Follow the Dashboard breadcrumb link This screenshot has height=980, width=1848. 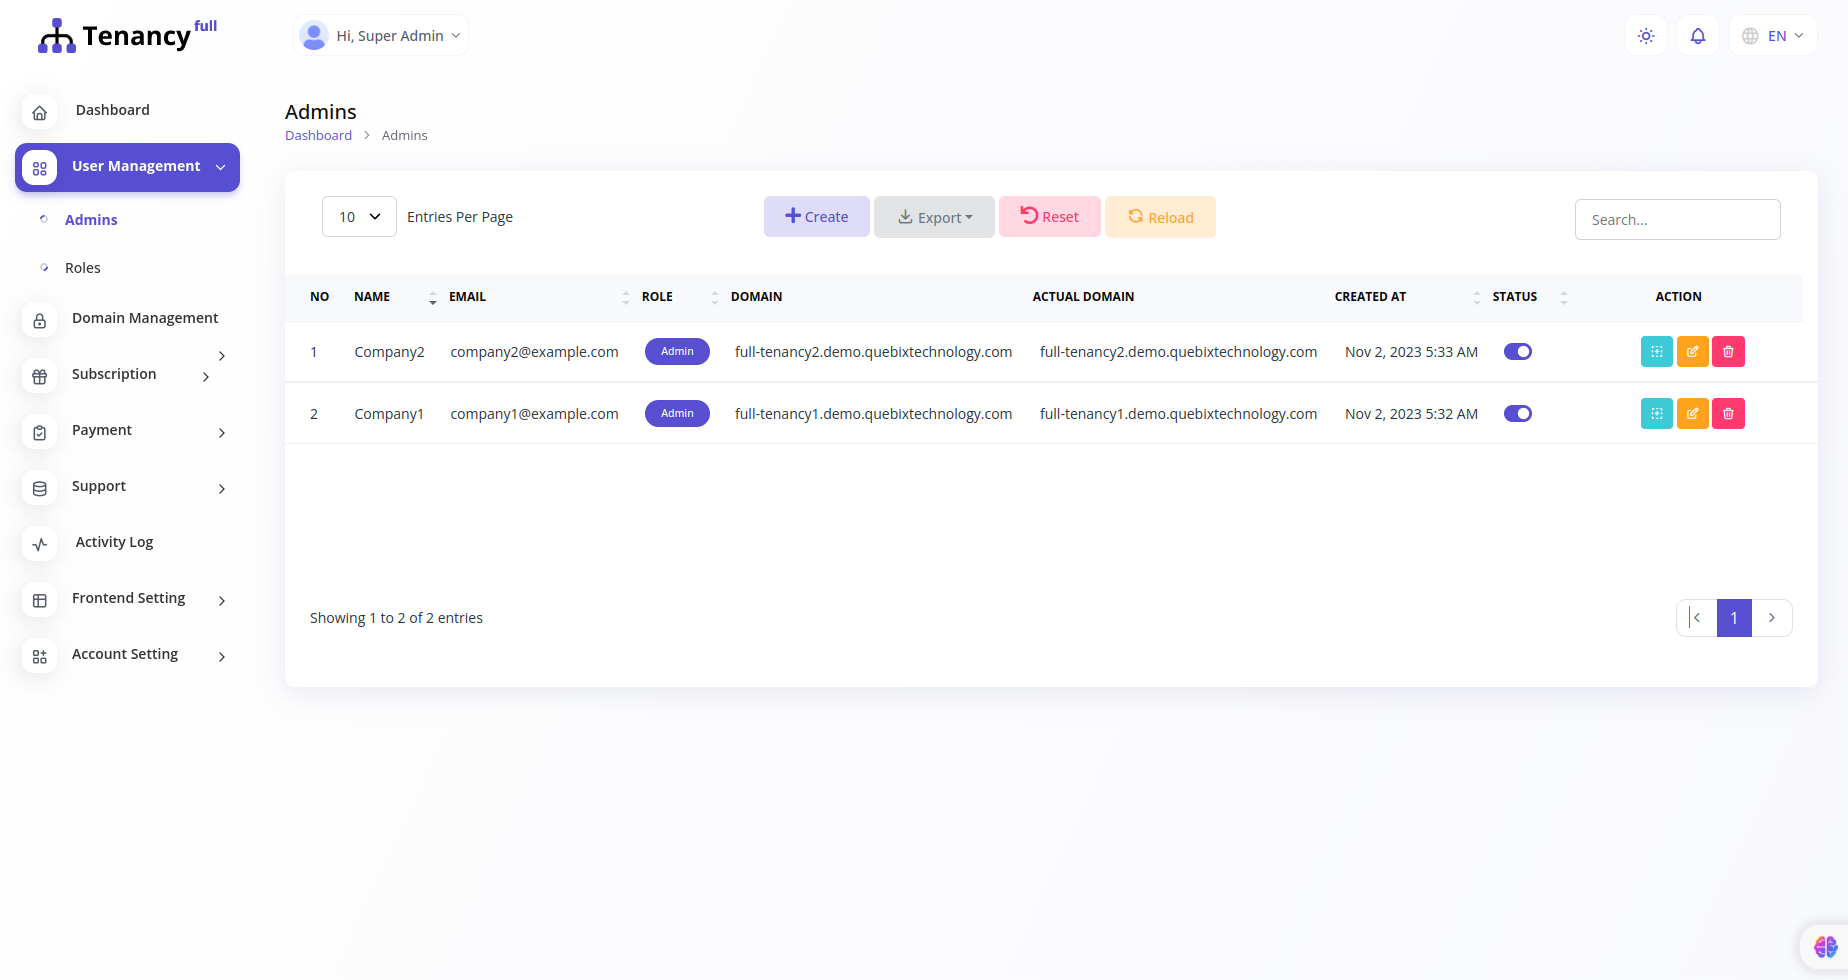tap(318, 134)
